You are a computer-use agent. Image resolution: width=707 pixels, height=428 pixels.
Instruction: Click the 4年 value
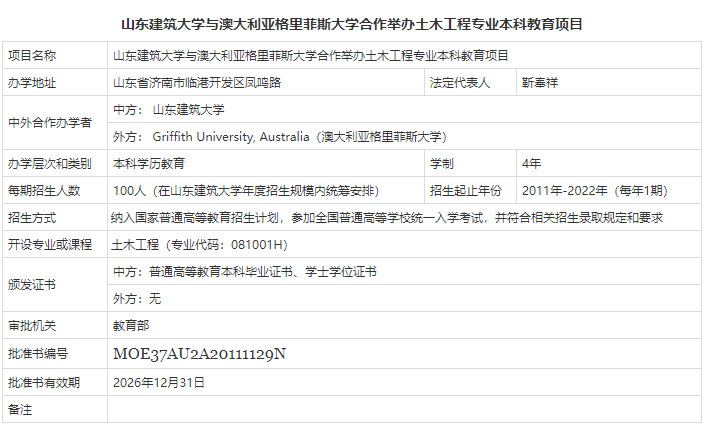(x=531, y=164)
